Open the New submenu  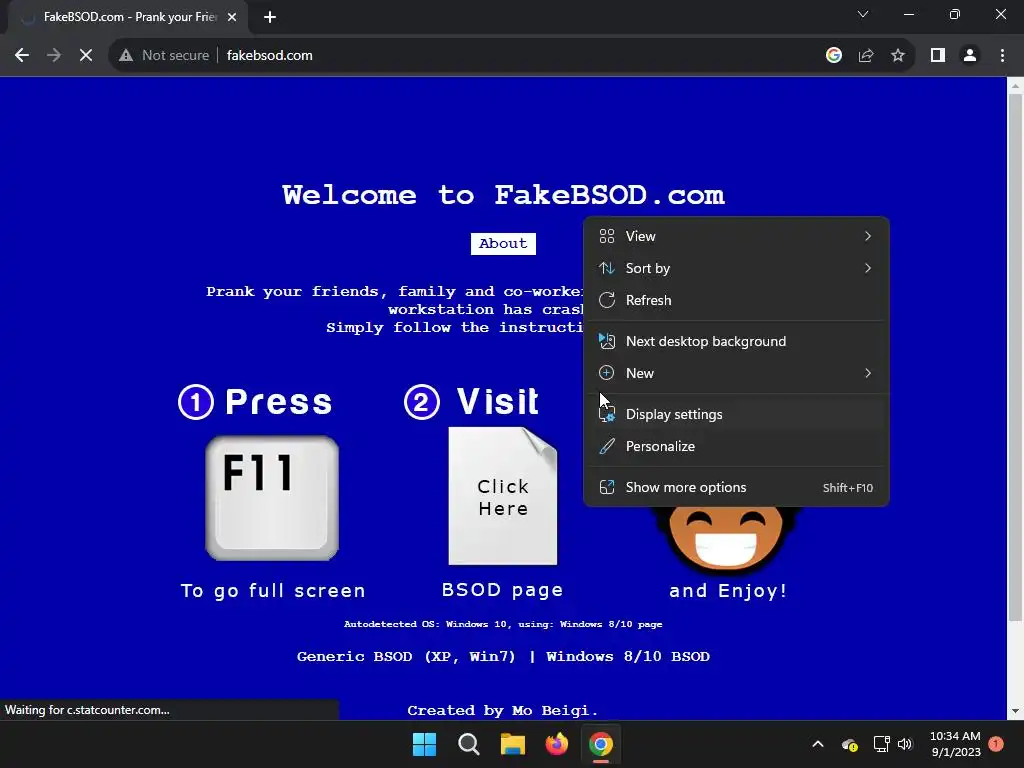pyautogui.click(x=736, y=374)
